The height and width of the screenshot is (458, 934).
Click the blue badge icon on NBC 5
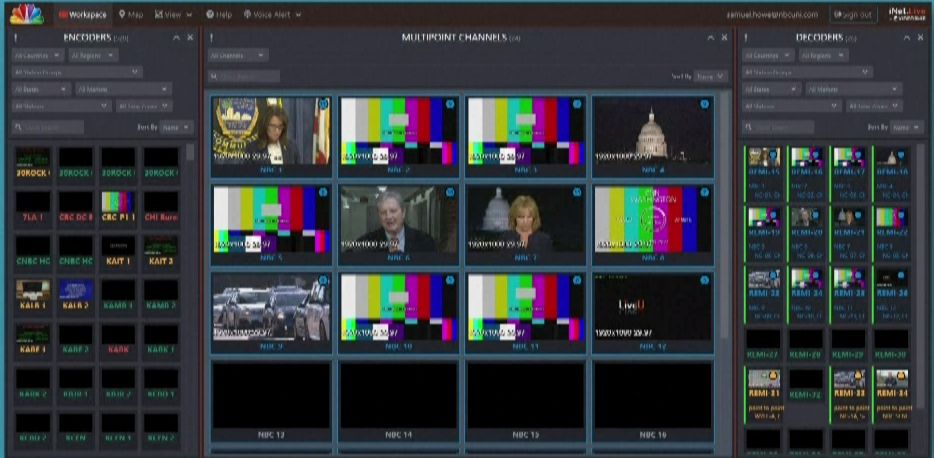[323, 192]
